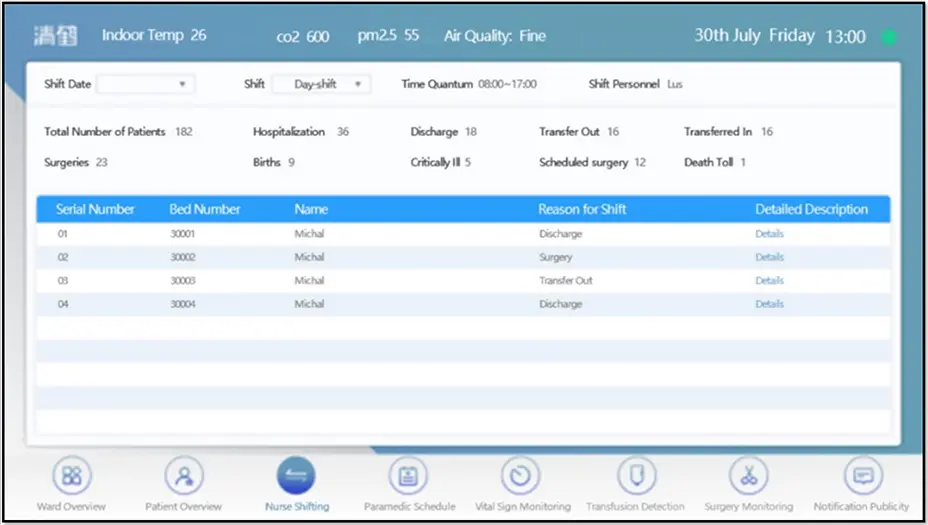The height and width of the screenshot is (525, 928).
Task: Open the Day-shift dropdown
Action: coord(321,85)
